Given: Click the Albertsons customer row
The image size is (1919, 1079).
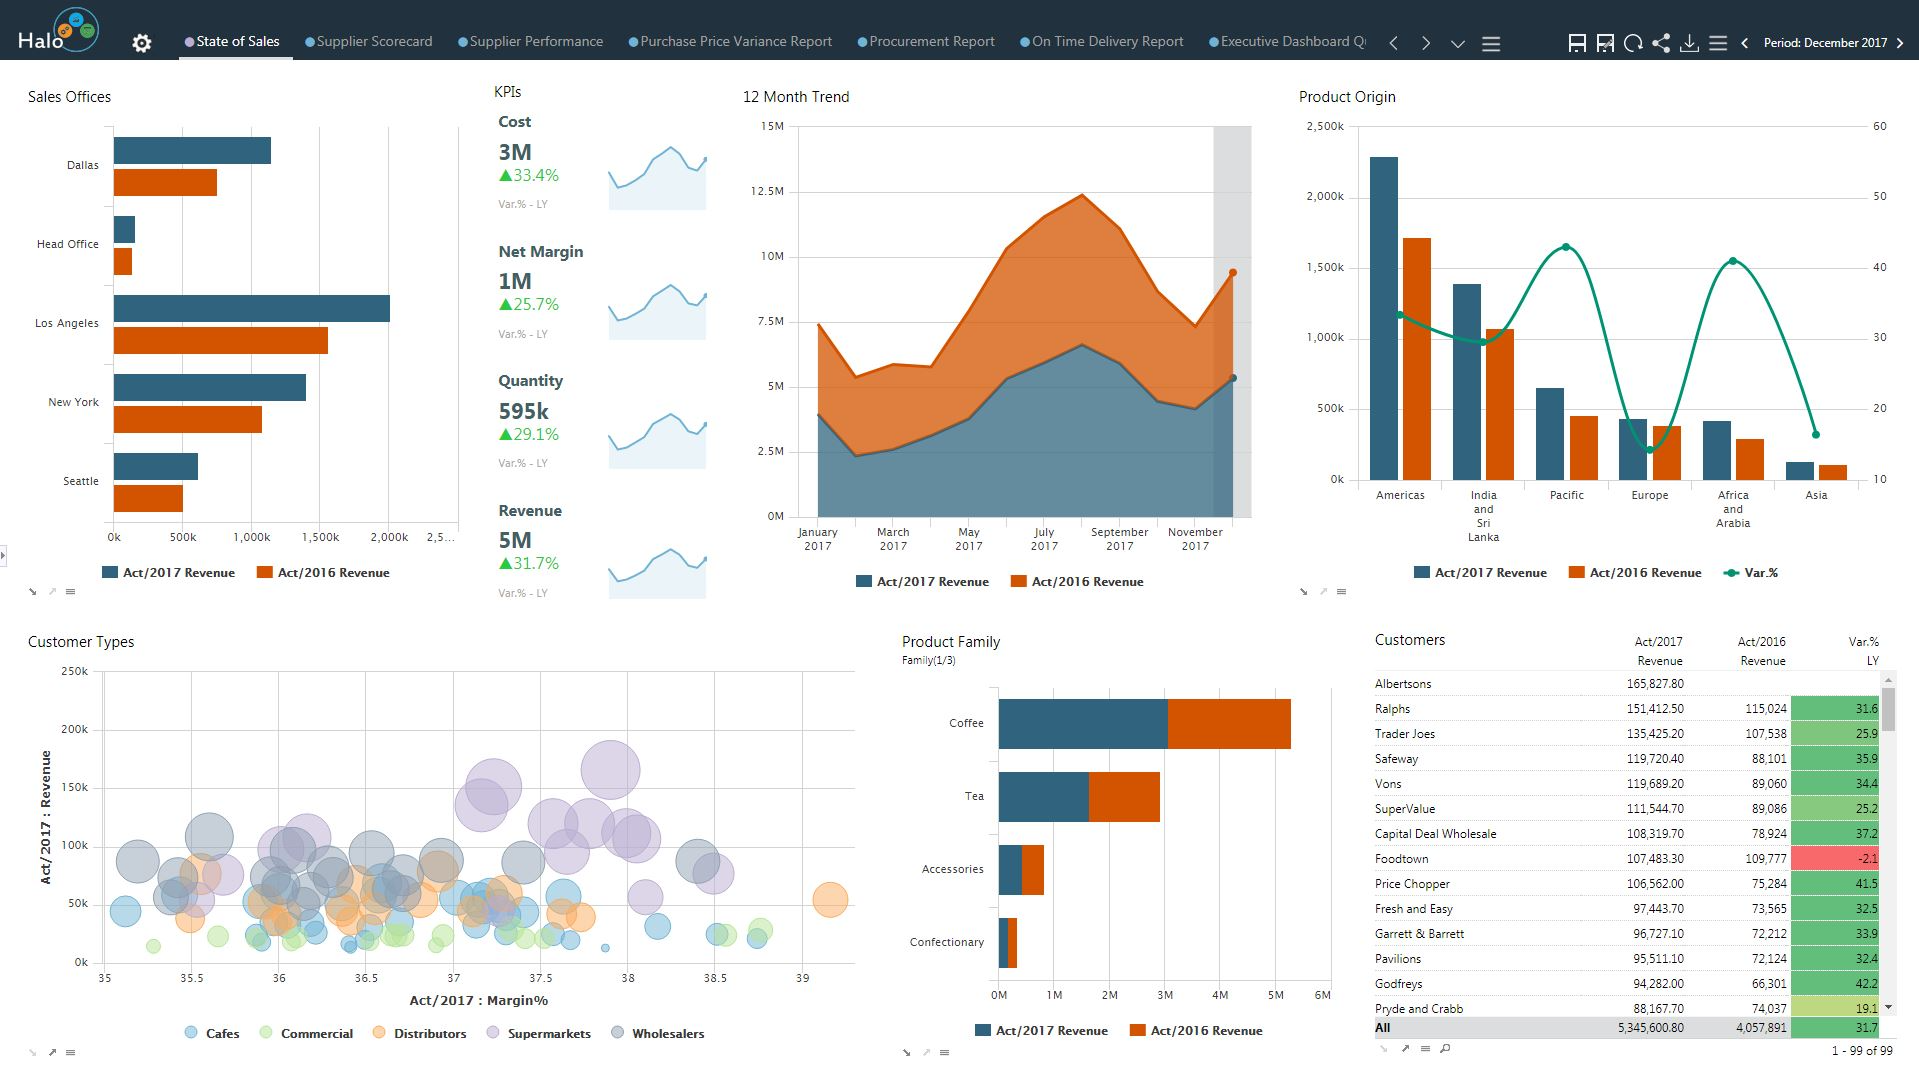Looking at the screenshot, I should tap(1627, 684).
